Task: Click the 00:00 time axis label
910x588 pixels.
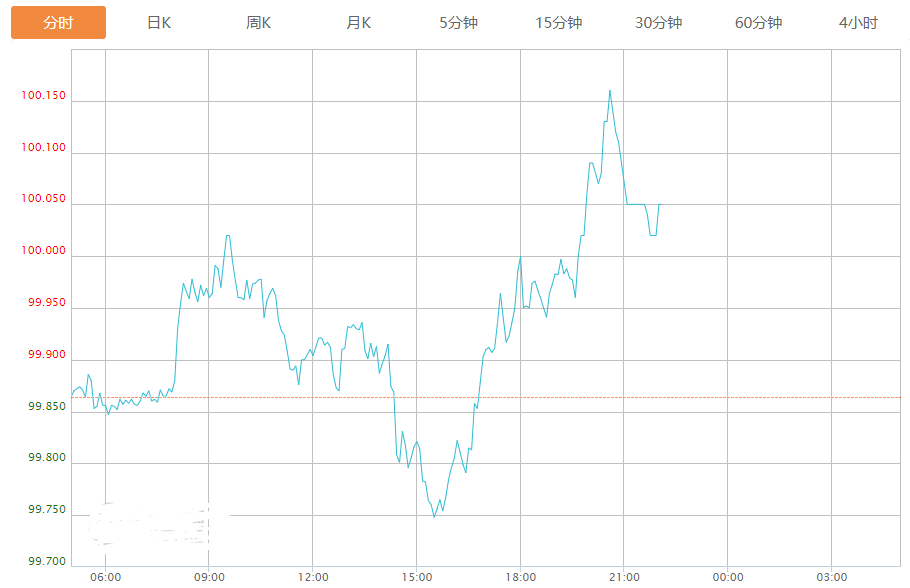Action: pyautogui.click(x=728, y=577)
